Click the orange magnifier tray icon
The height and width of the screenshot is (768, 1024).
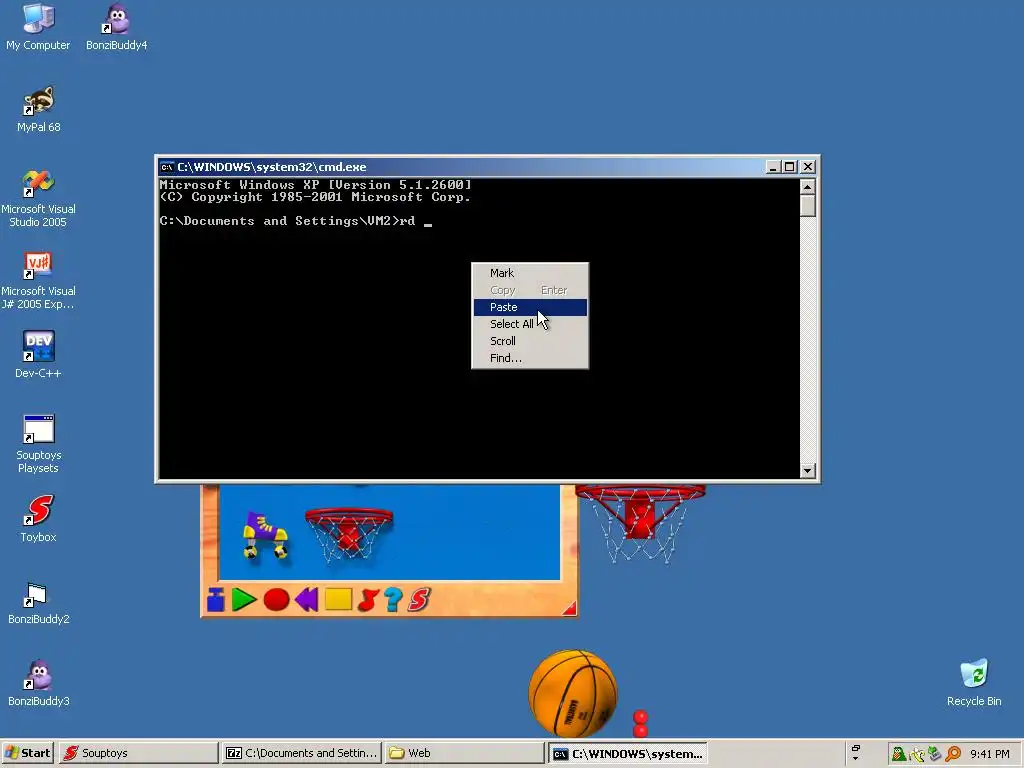click(953, 754)
